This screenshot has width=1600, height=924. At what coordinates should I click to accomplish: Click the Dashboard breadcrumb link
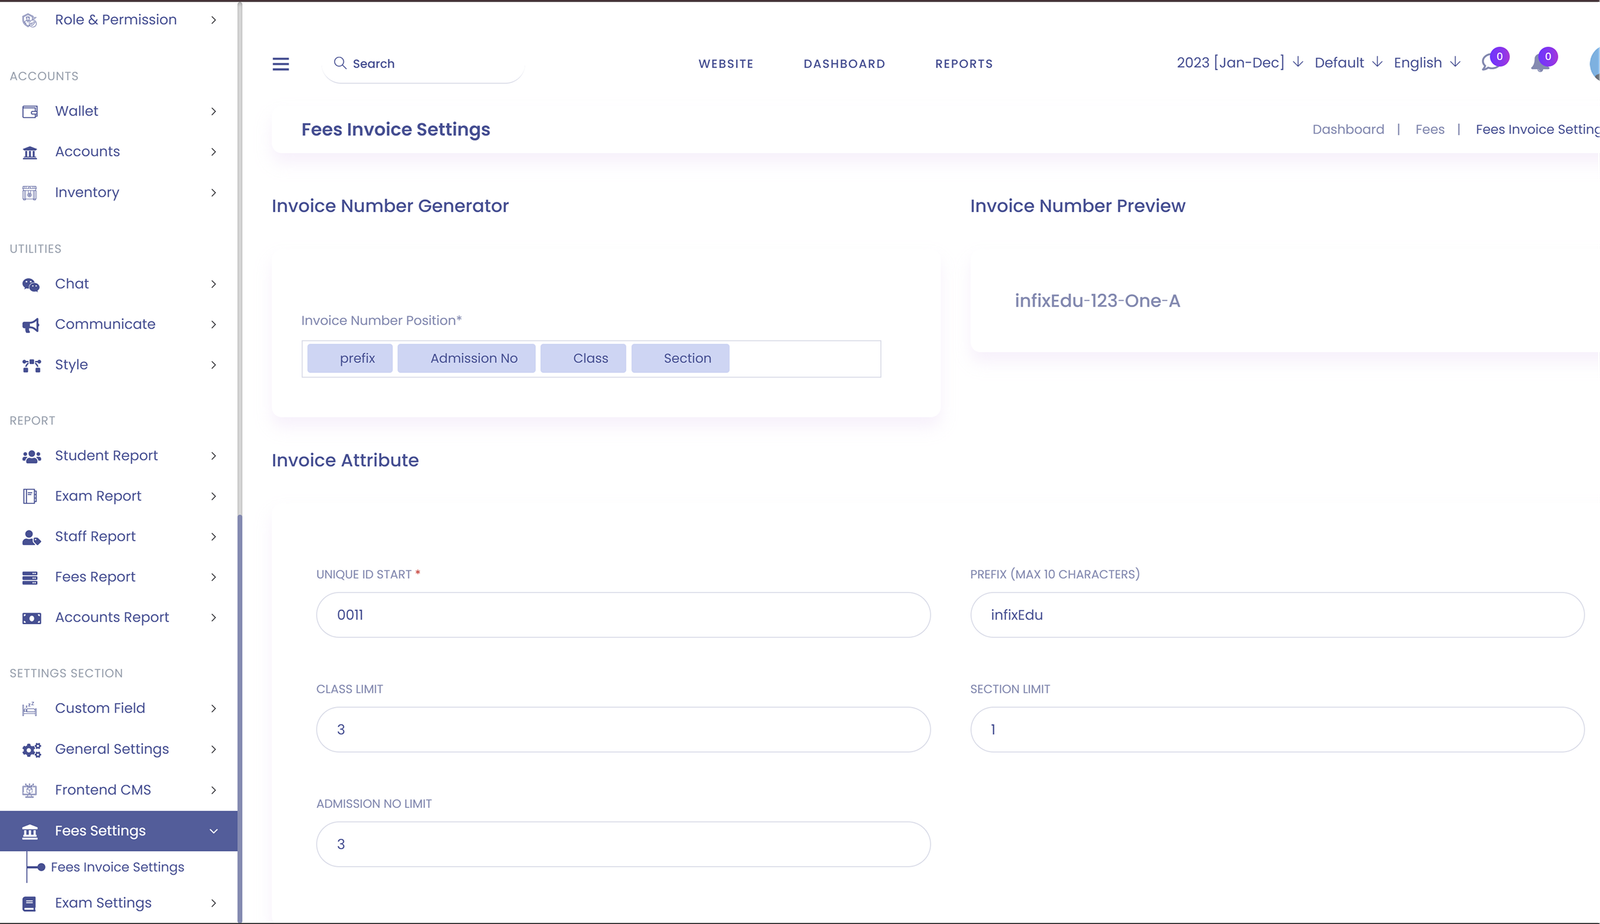click(x=1348, y=129)
